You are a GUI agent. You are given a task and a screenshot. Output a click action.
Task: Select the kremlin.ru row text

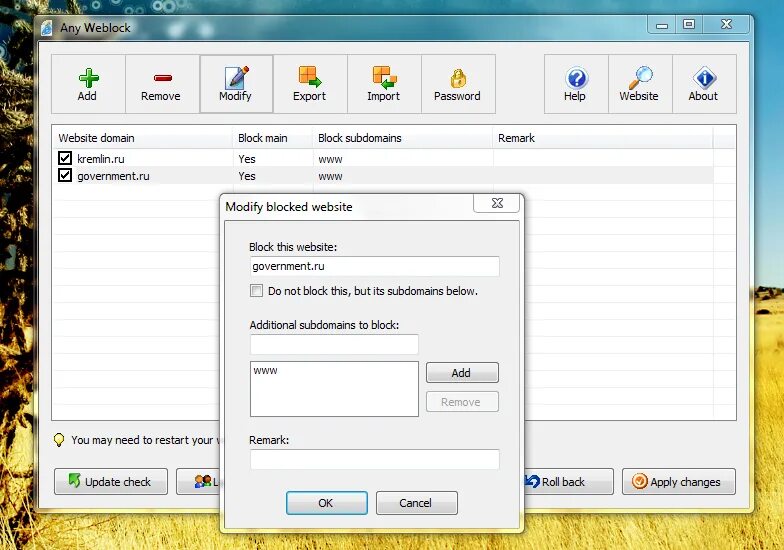100,159
